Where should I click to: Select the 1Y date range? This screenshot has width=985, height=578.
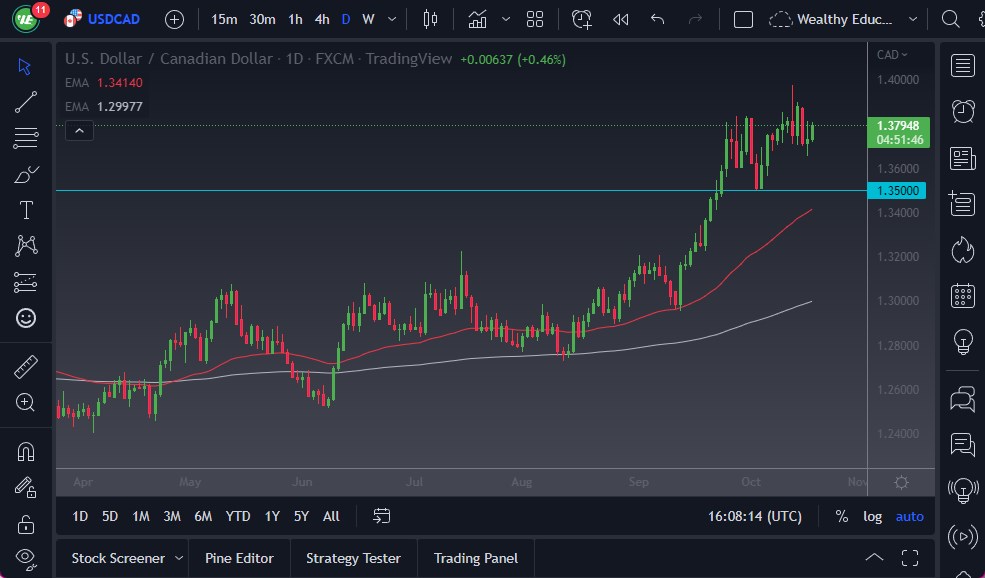(x=271, y=516)
